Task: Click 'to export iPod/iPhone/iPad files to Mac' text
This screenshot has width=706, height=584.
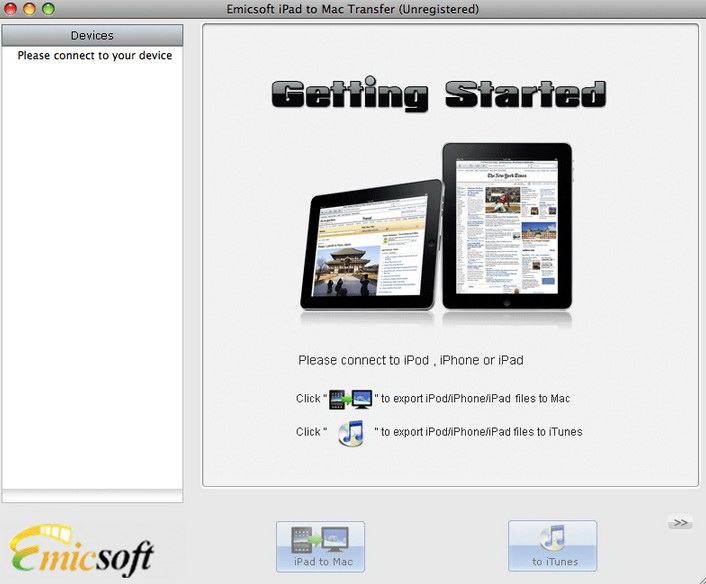Action: 475,398
